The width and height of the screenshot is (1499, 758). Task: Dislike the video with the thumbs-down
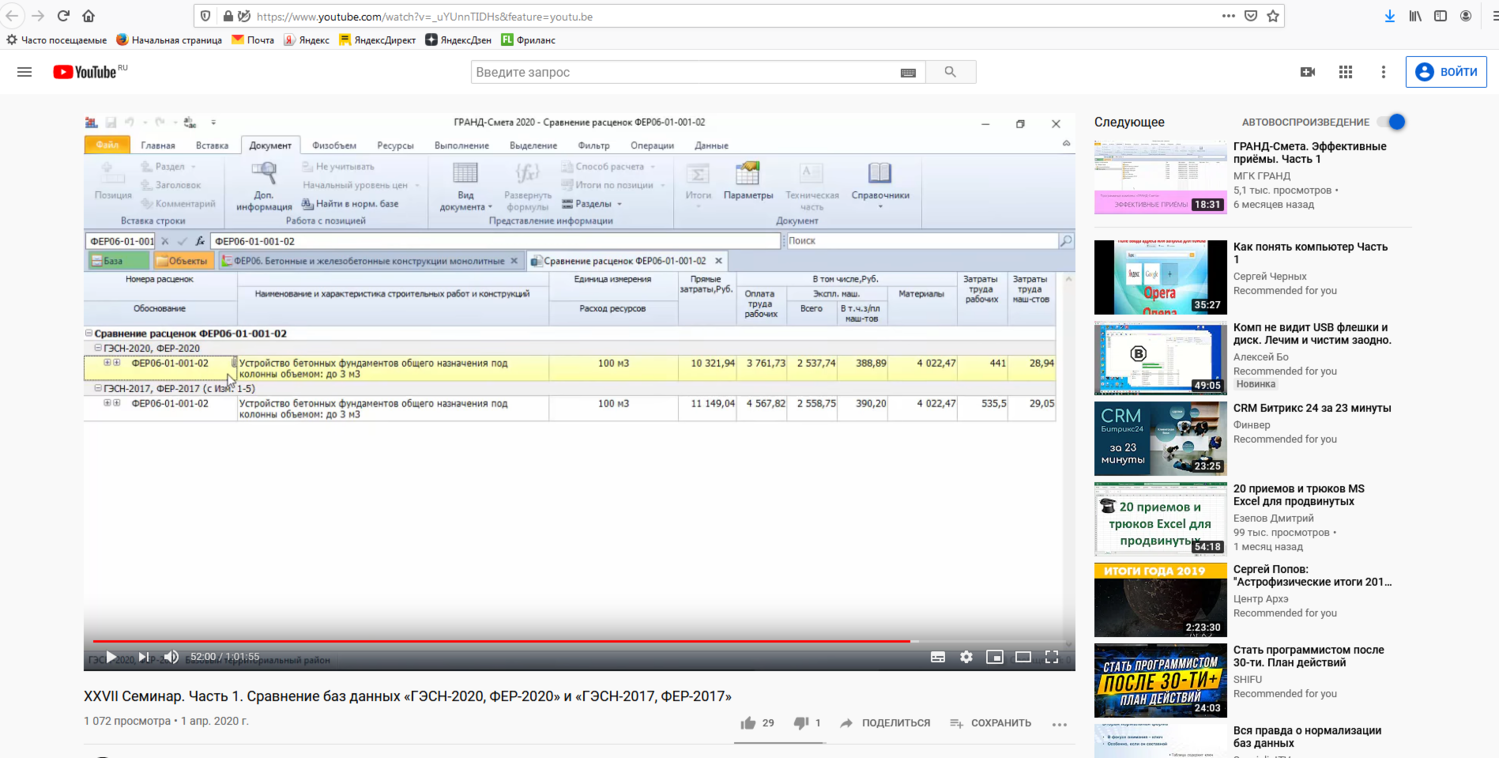(800, 723)
